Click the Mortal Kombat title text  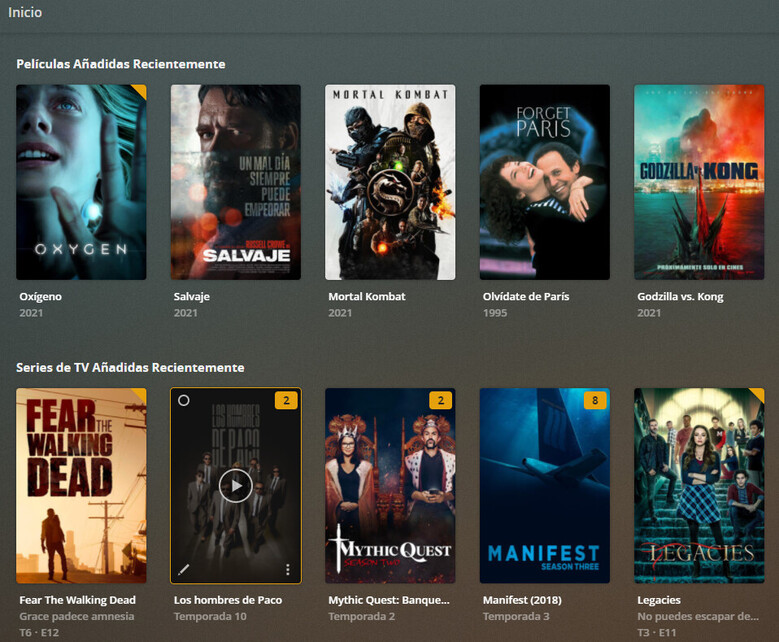367,297
